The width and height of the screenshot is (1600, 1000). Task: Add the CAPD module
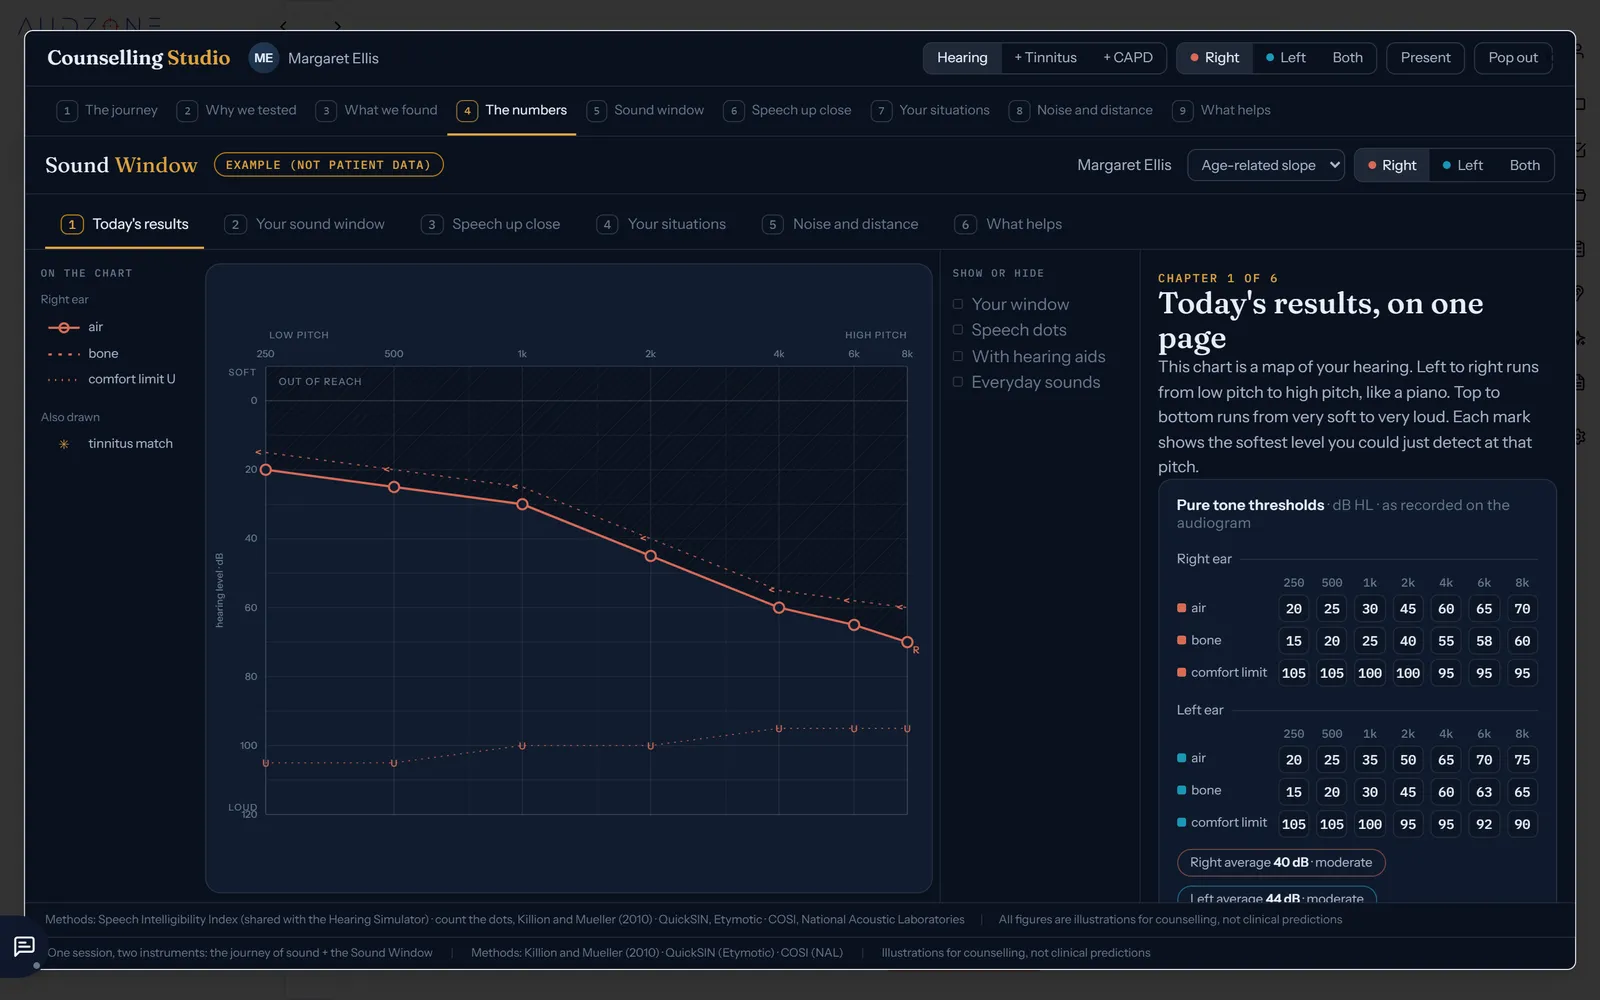(x=1128, y=58)
